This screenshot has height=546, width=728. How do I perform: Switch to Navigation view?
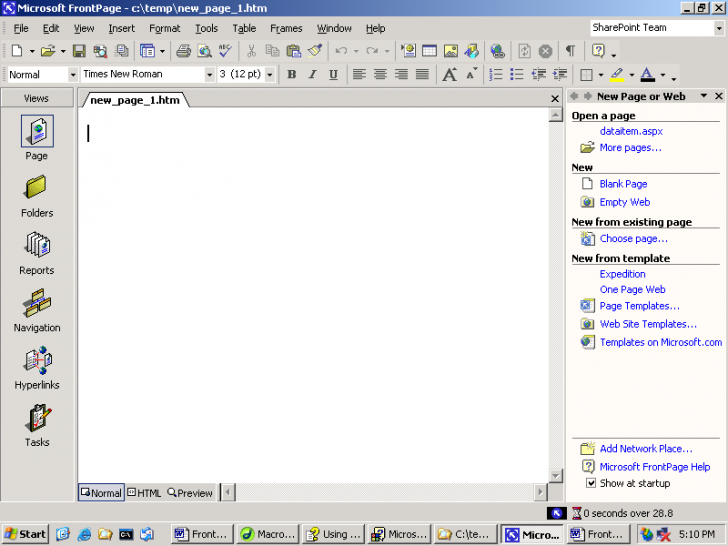pyautogui.click(x=37, y=310)
